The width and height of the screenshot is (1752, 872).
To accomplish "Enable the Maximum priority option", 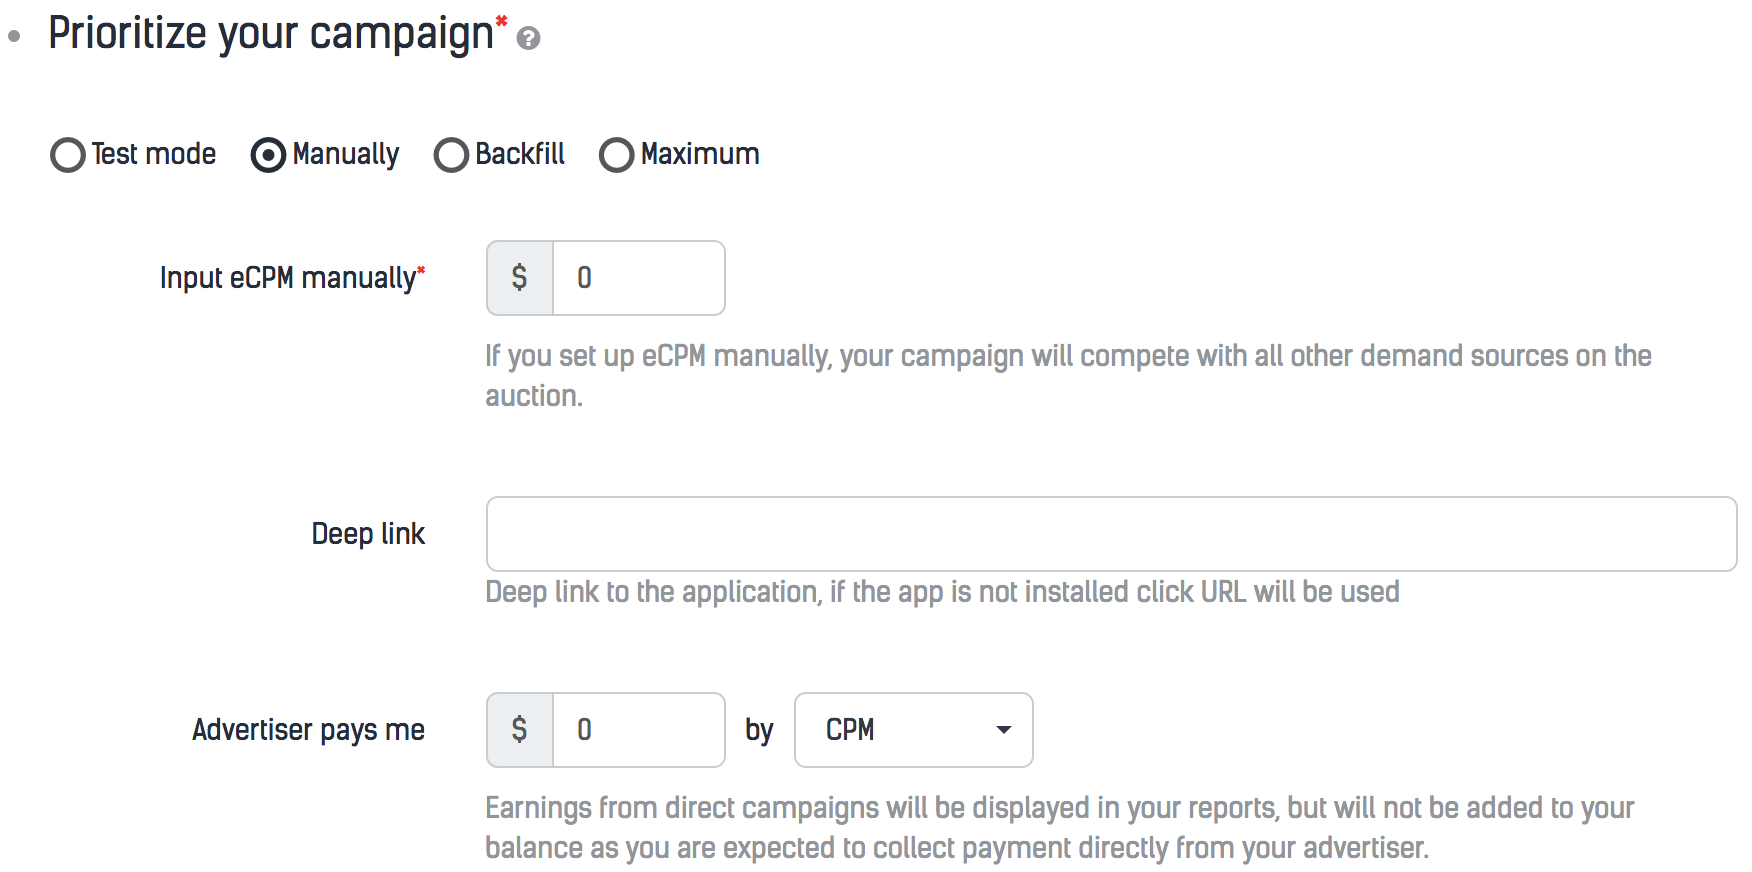I will [x=616, y=155].
